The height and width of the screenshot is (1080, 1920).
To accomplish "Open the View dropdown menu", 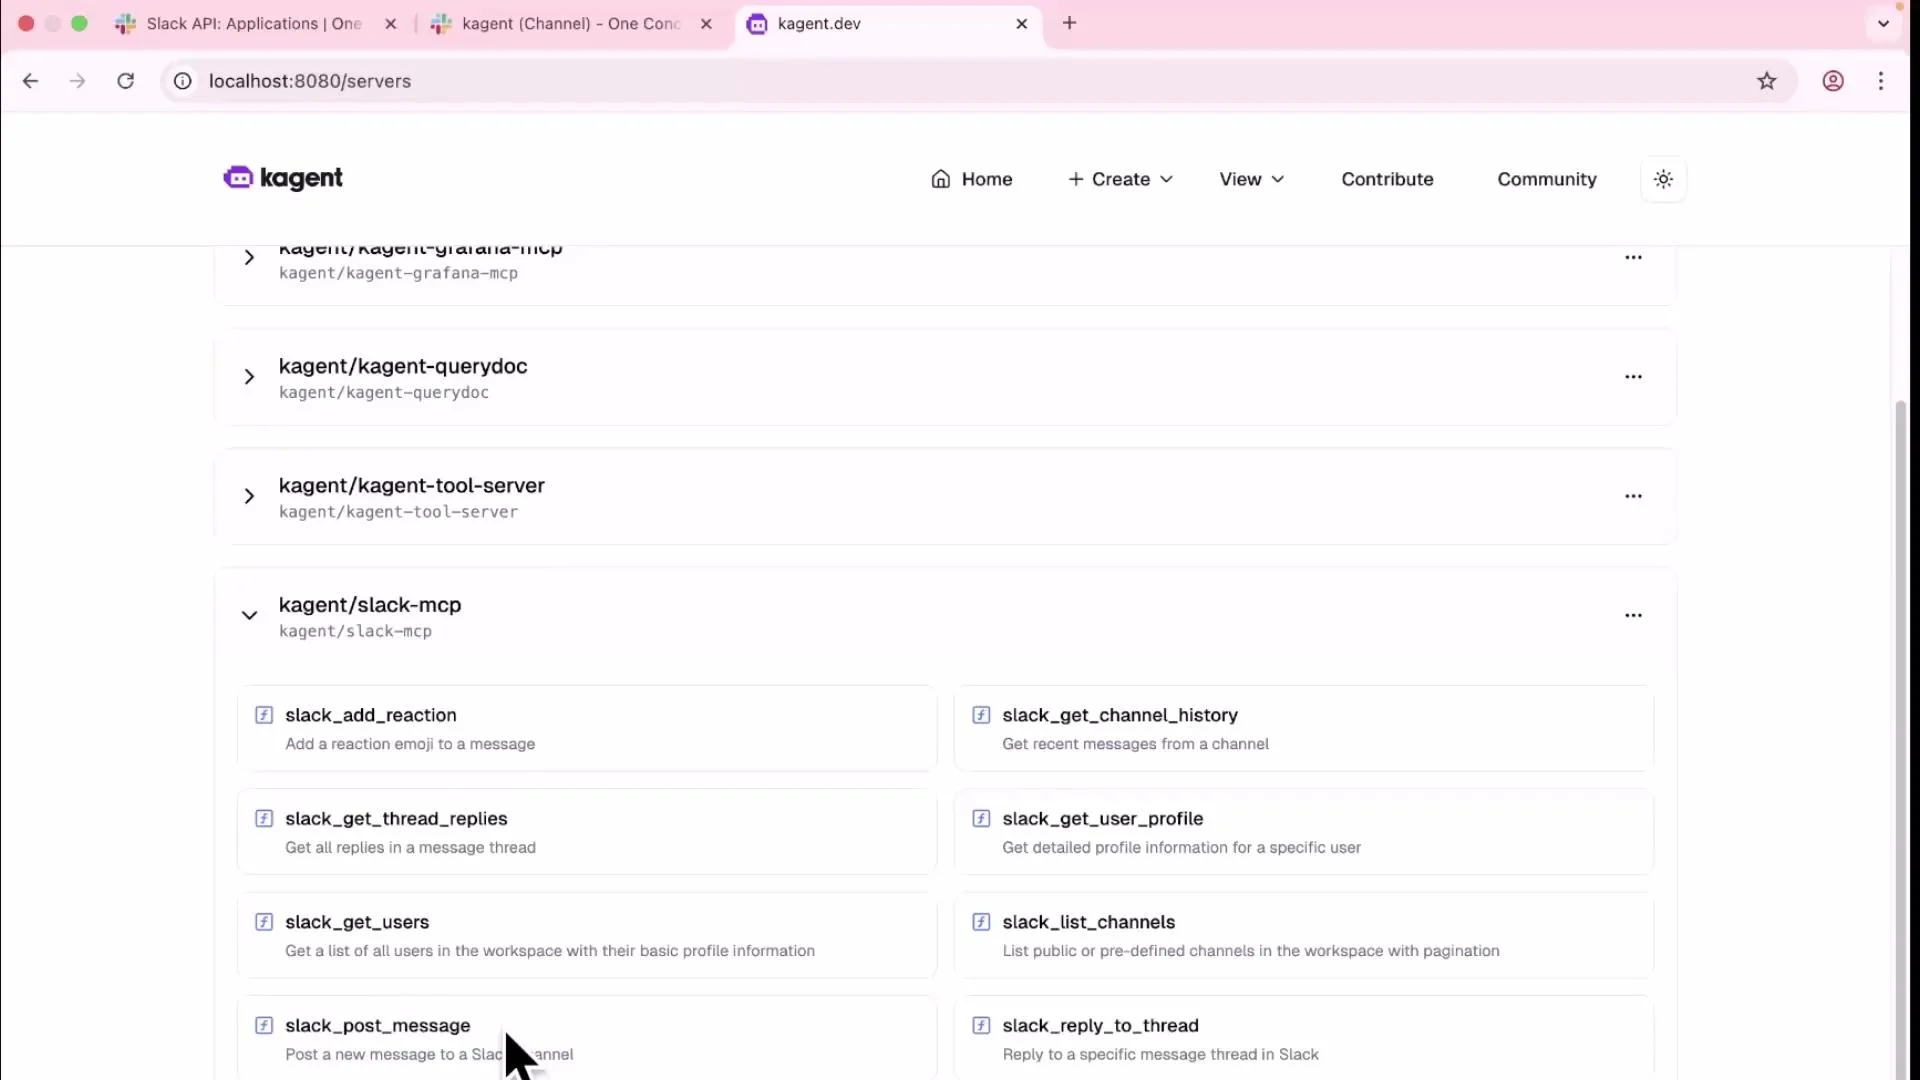I will click(x=1251, y=179).
